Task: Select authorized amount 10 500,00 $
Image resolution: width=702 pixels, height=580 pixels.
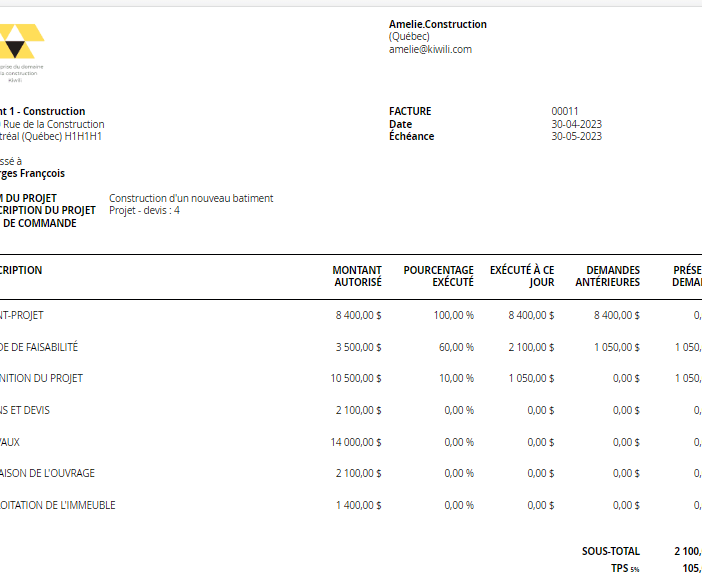Action: [356, 378]
